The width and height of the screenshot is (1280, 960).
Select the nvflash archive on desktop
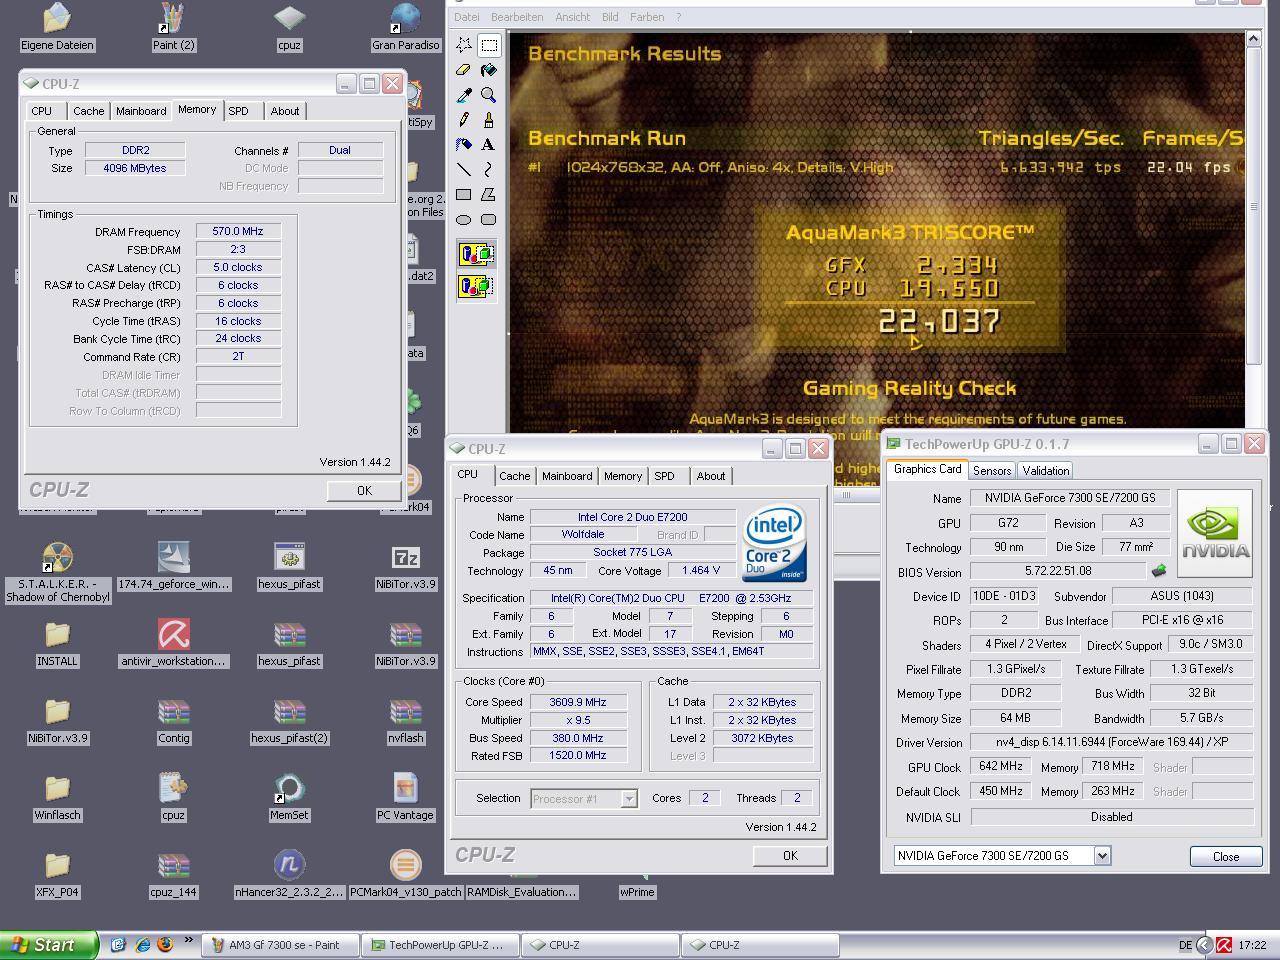point(405,719)
